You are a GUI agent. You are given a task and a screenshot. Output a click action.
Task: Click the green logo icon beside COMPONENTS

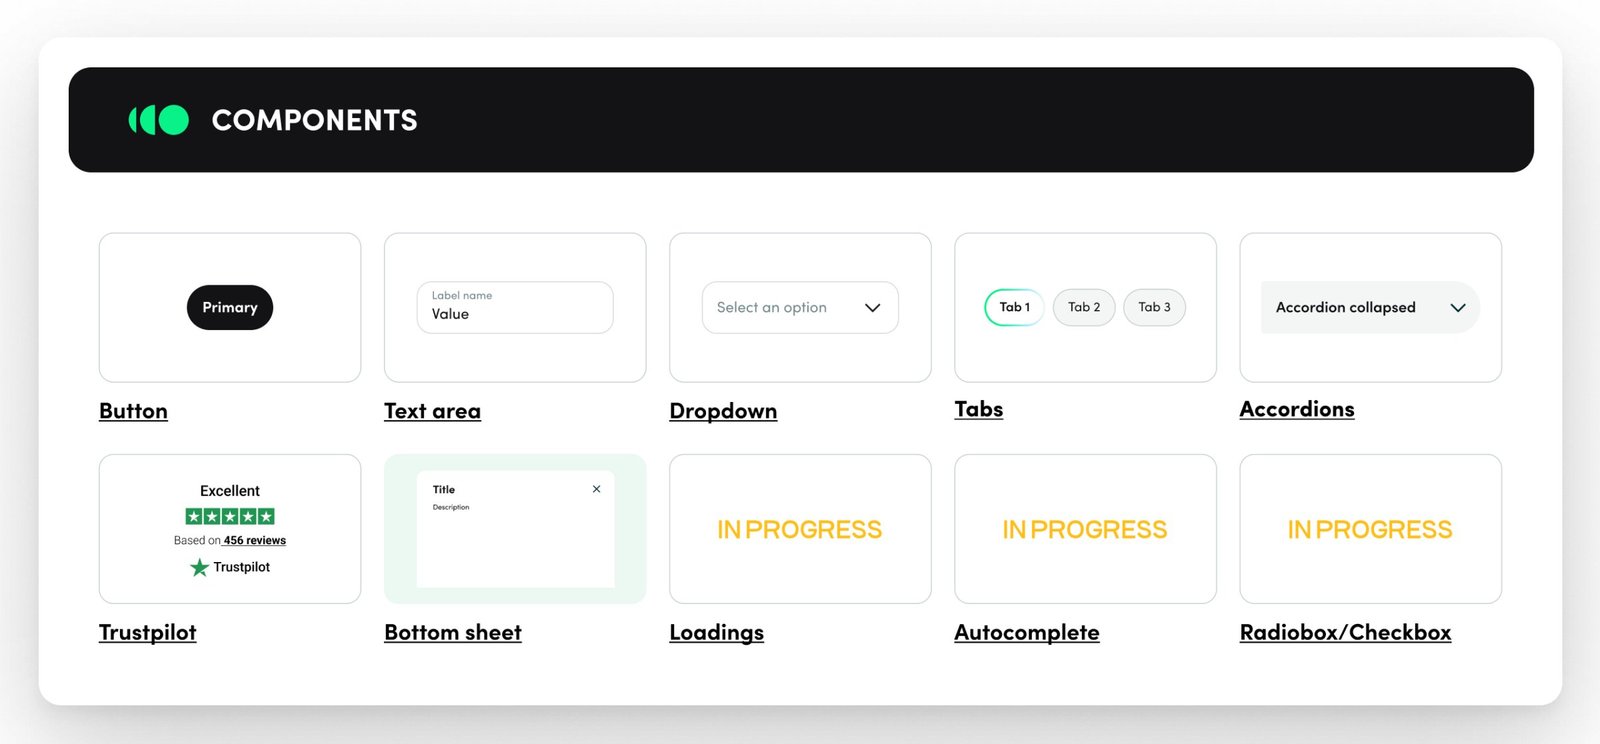pyautogui.click(x=159, y=120)
